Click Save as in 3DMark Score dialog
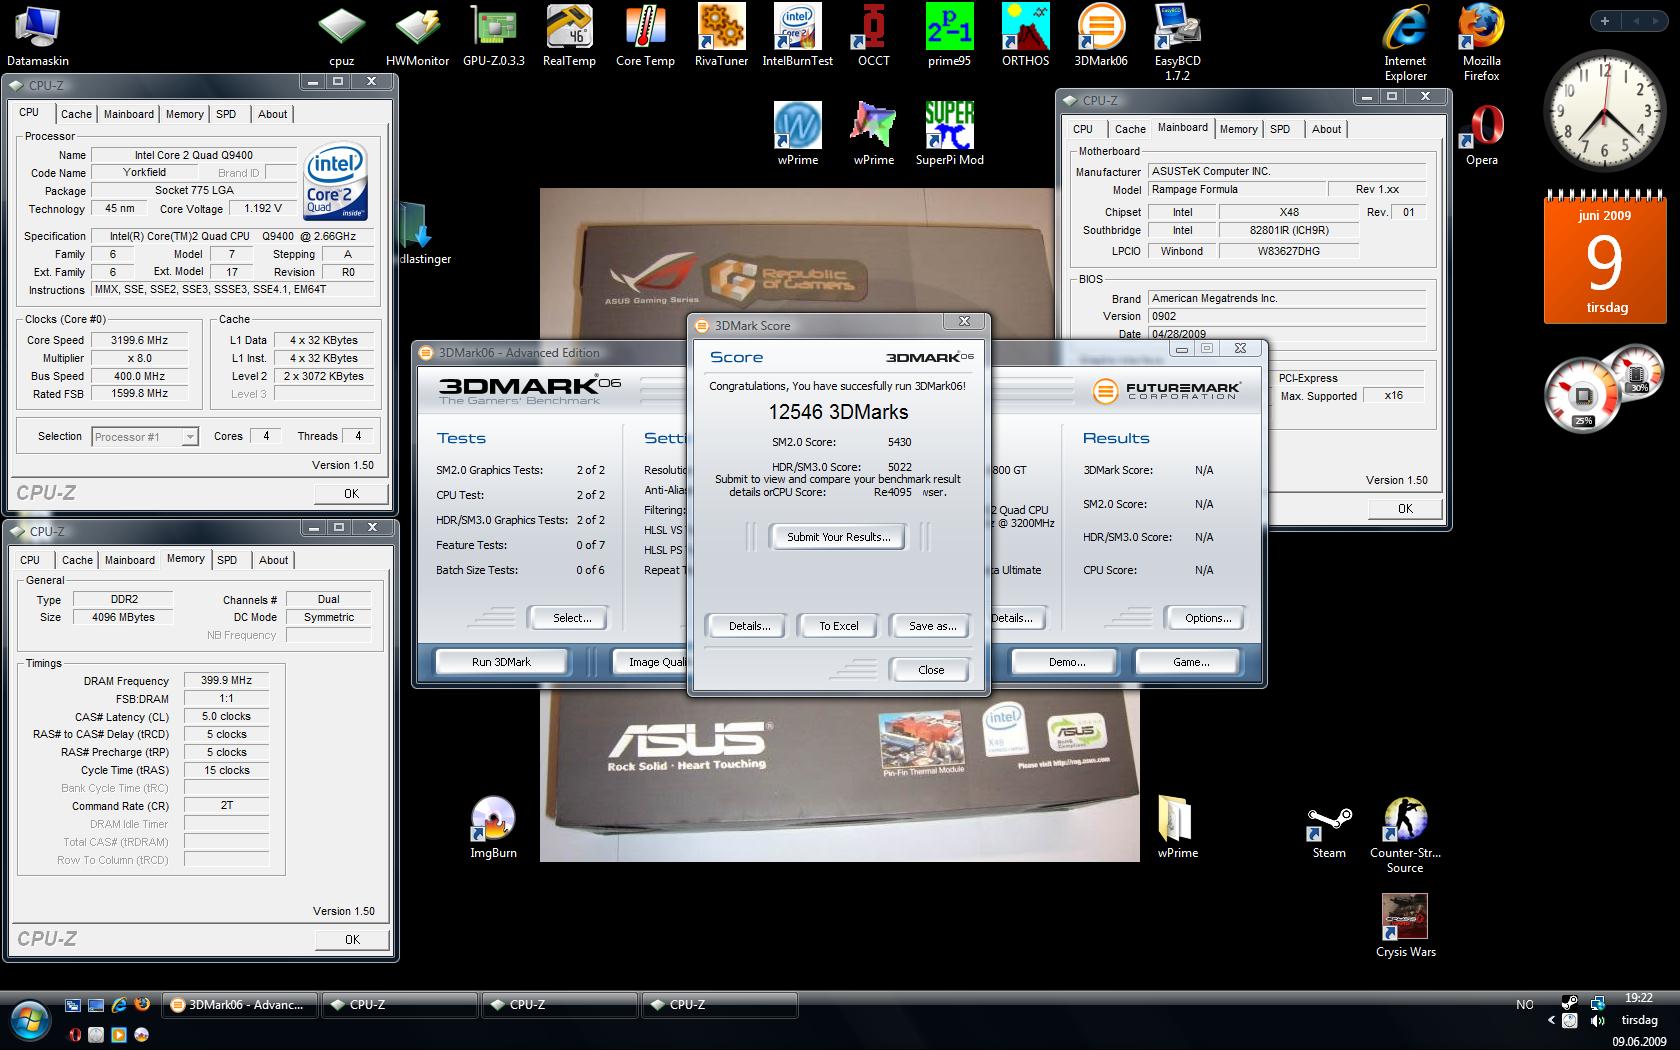This screenshot has height=1050, width=1680. point(932,626)
